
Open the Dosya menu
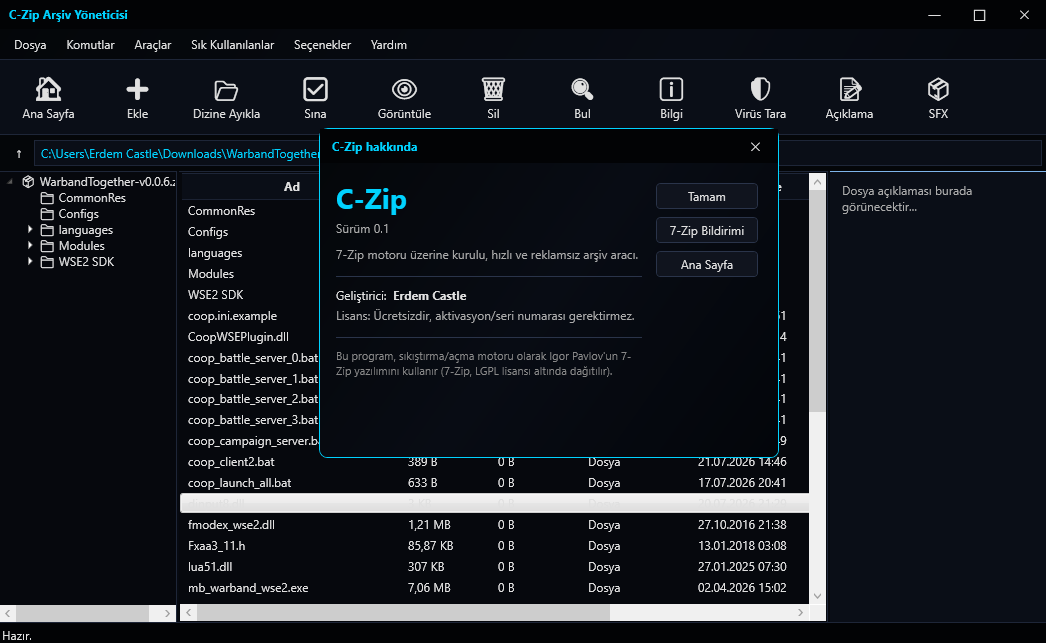point(30,45)
